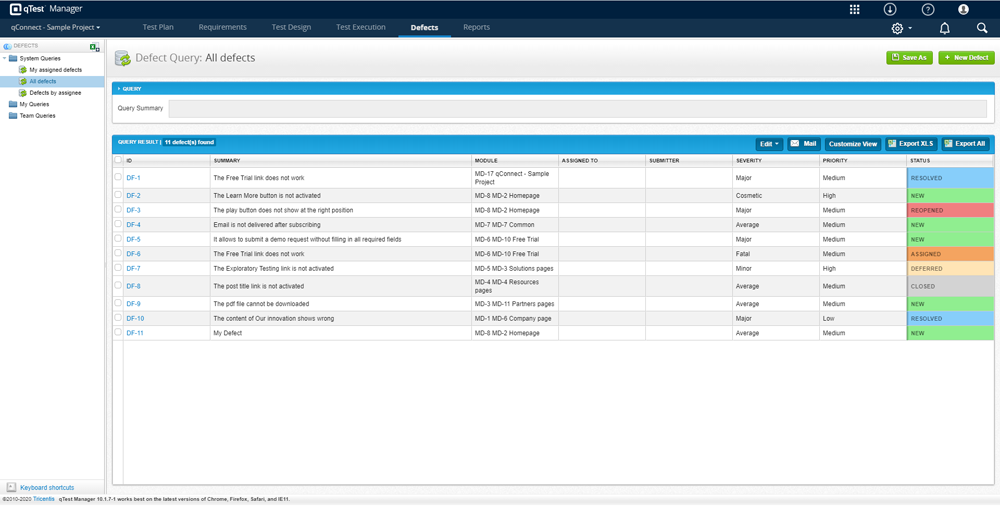1000x506 pixels.
Task: Go to the Reports tab
Action: [476, 27]
